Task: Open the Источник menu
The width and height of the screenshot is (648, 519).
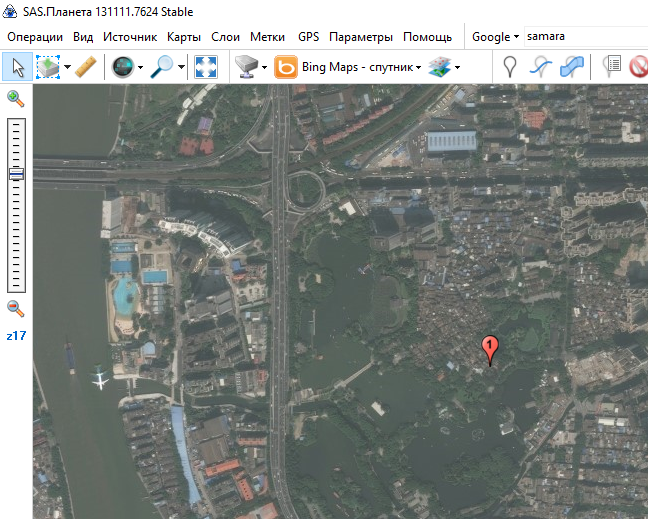Action: (130, 37)
